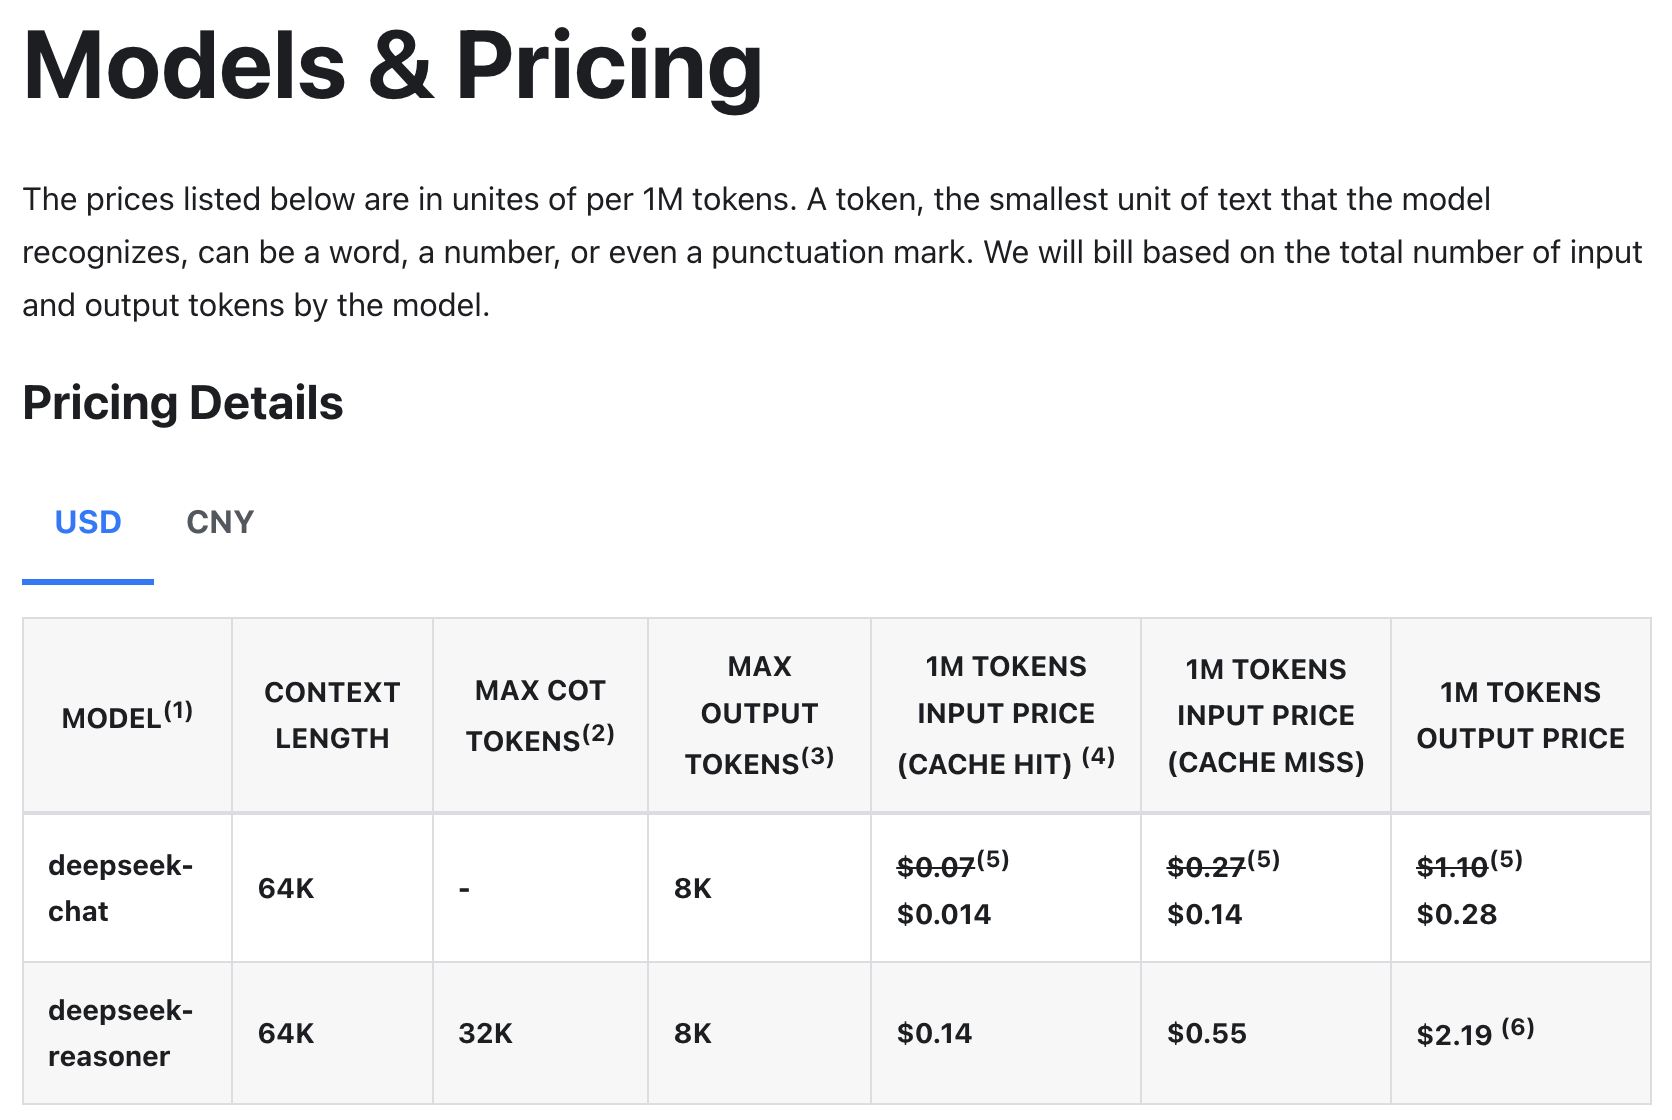Click the 32K max COT tokens cell
Screen dimensions: 1672x1120
coord(486,1033)
